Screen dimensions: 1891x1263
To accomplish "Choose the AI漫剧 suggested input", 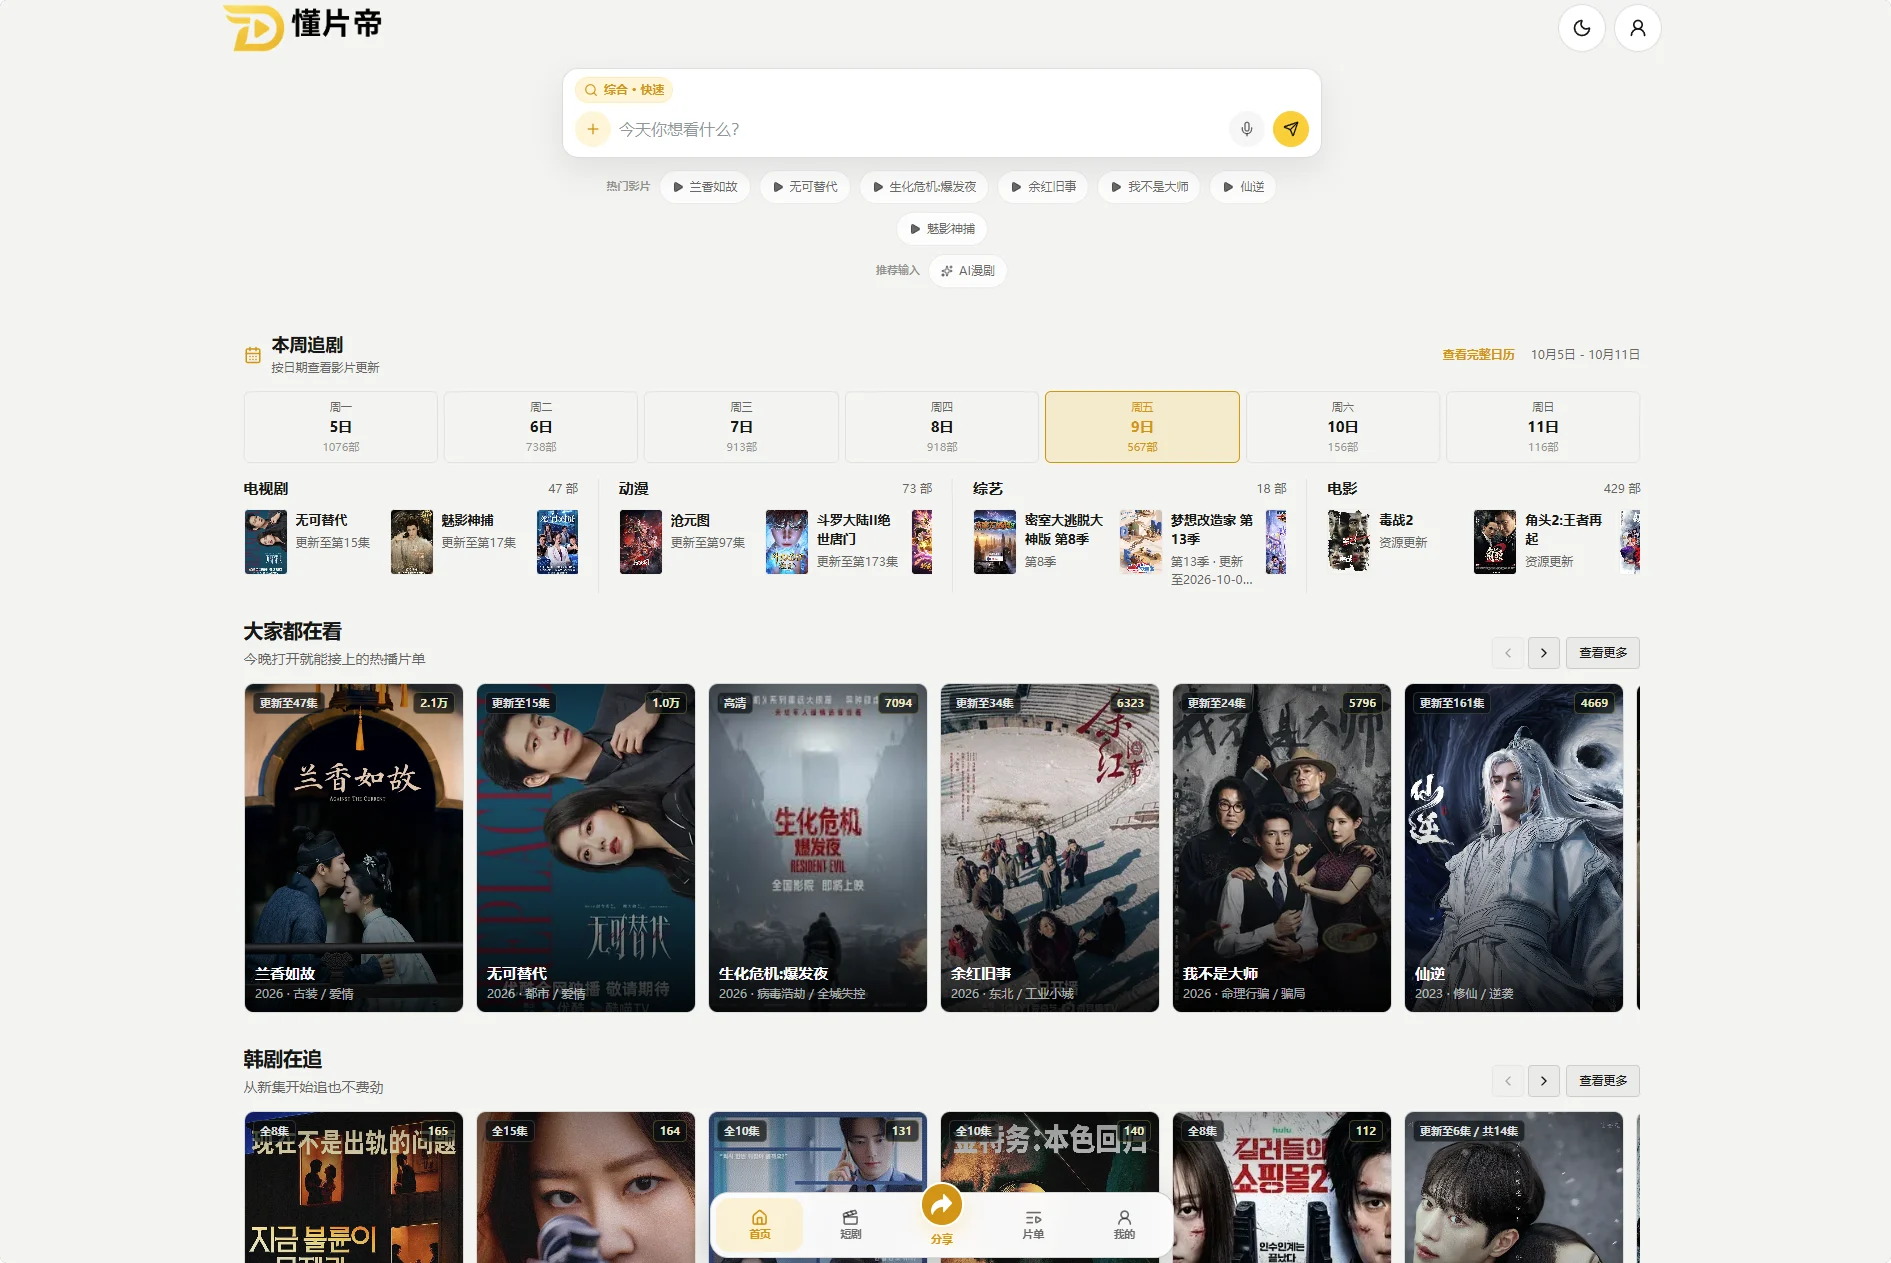I will click(x=967, y=271).
